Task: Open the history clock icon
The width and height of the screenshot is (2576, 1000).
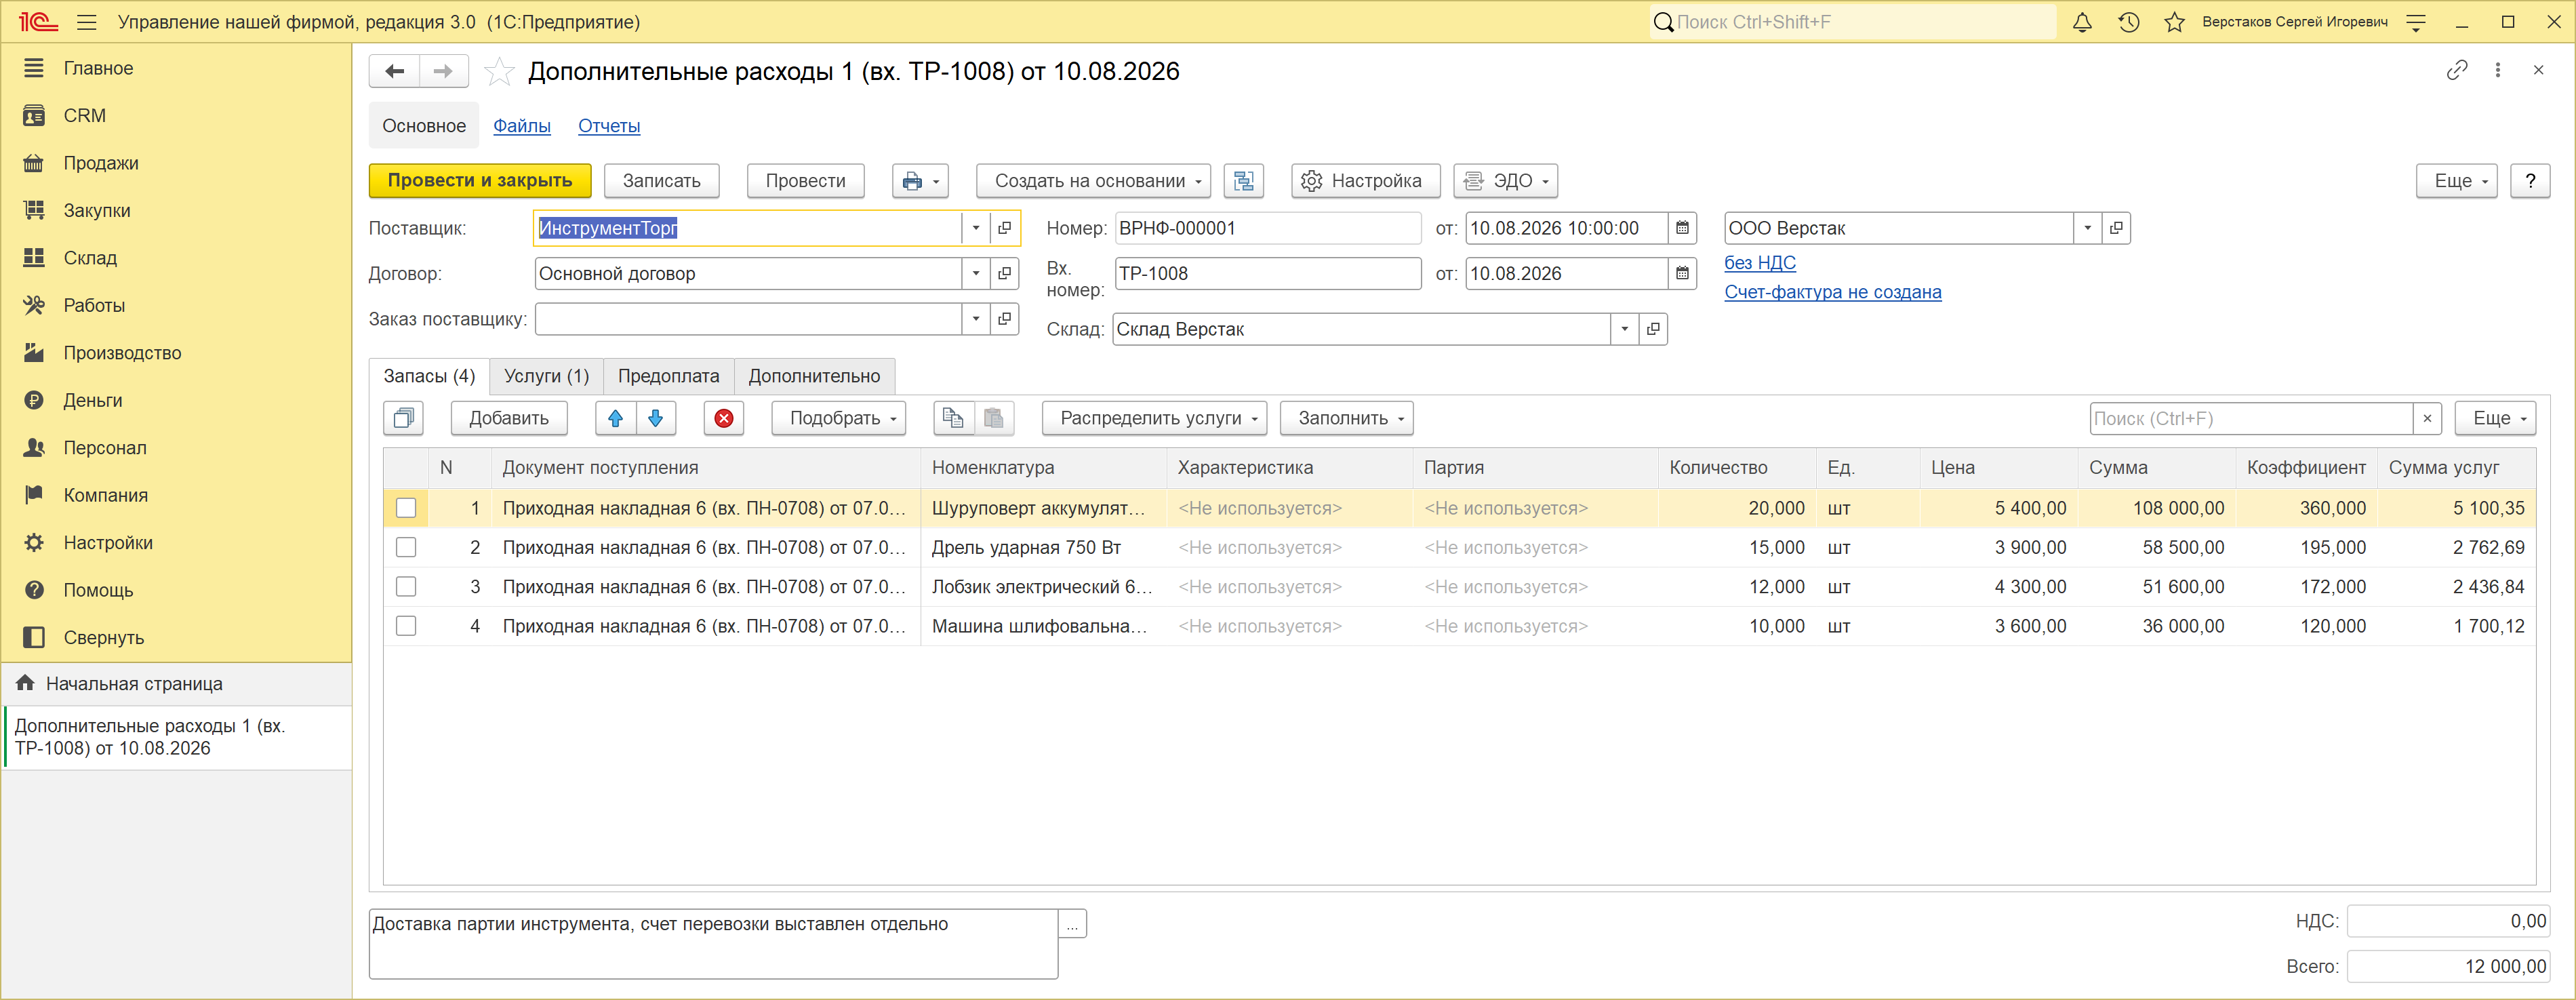Action: click(x=2129, y=22)
